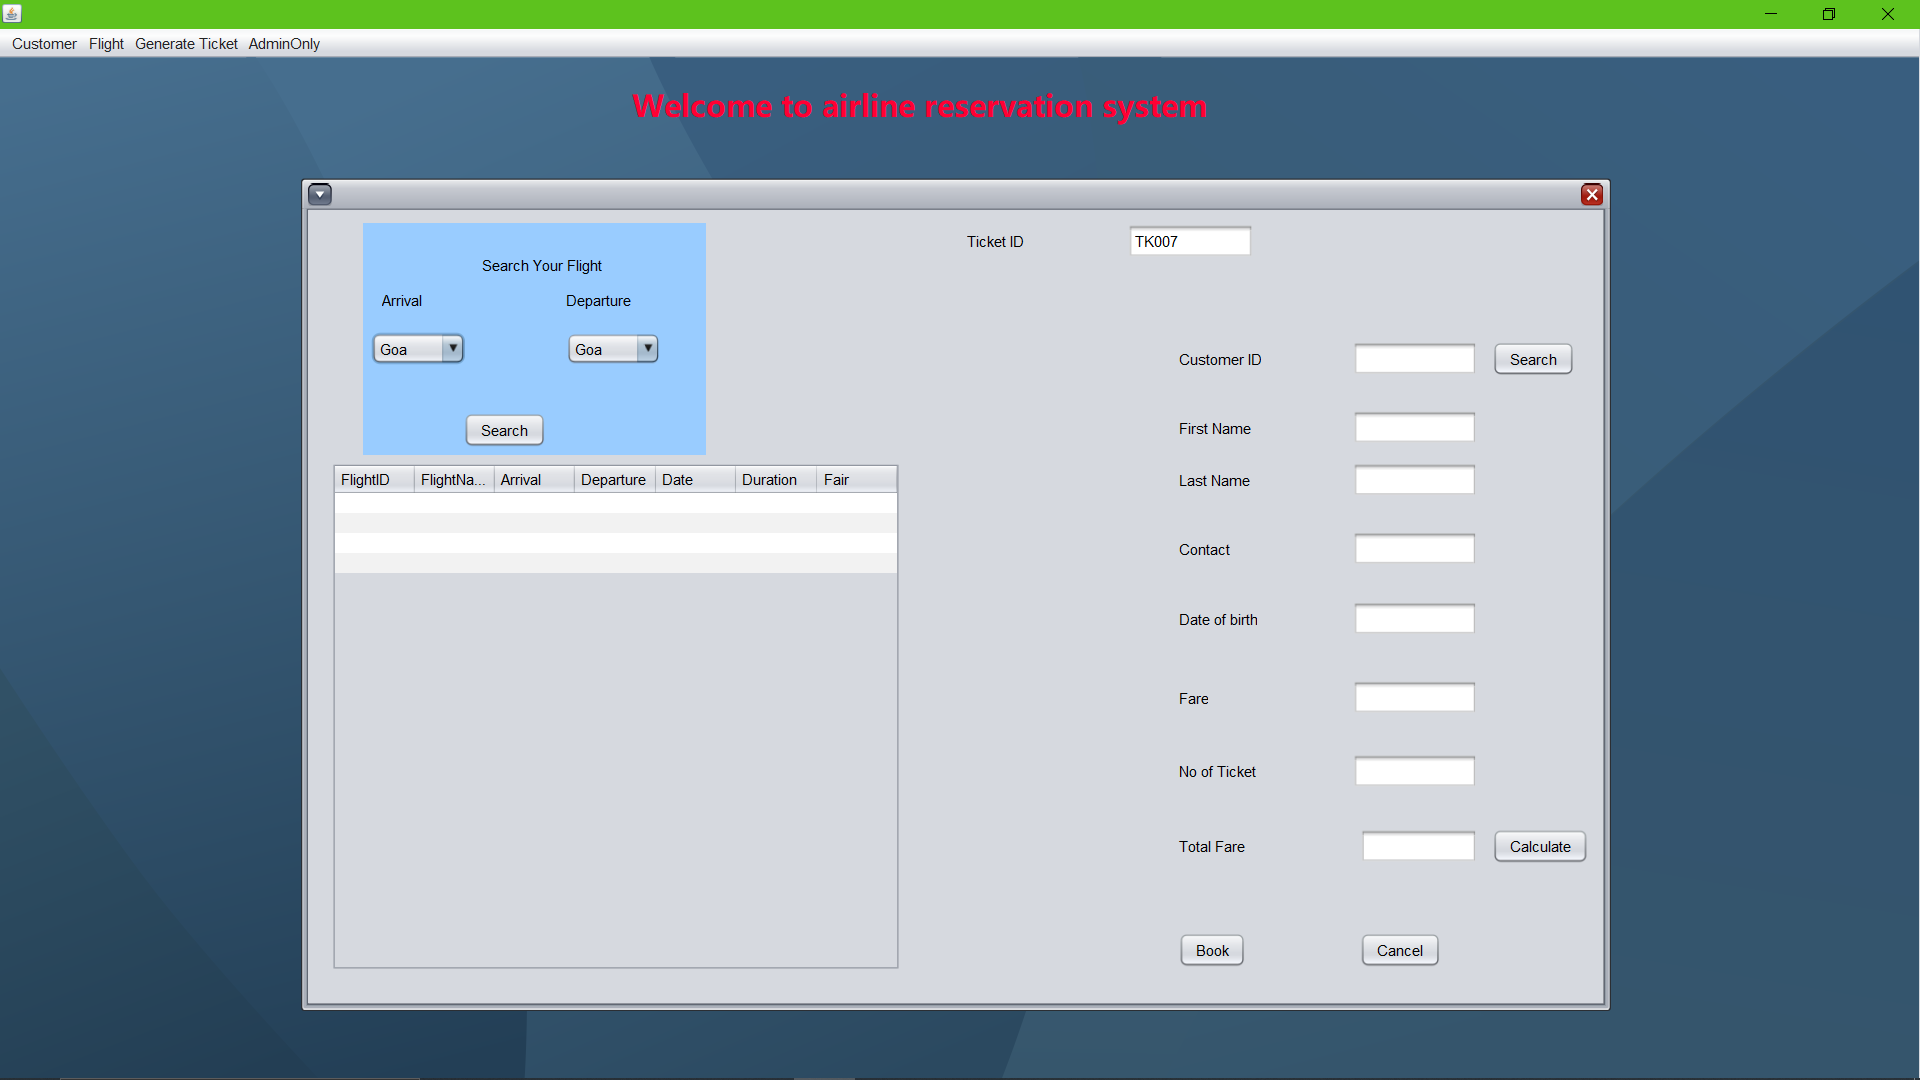Open the Generate Ticket menu
This screenshot has height=1080, width=1920.
(x=186, y=43)
